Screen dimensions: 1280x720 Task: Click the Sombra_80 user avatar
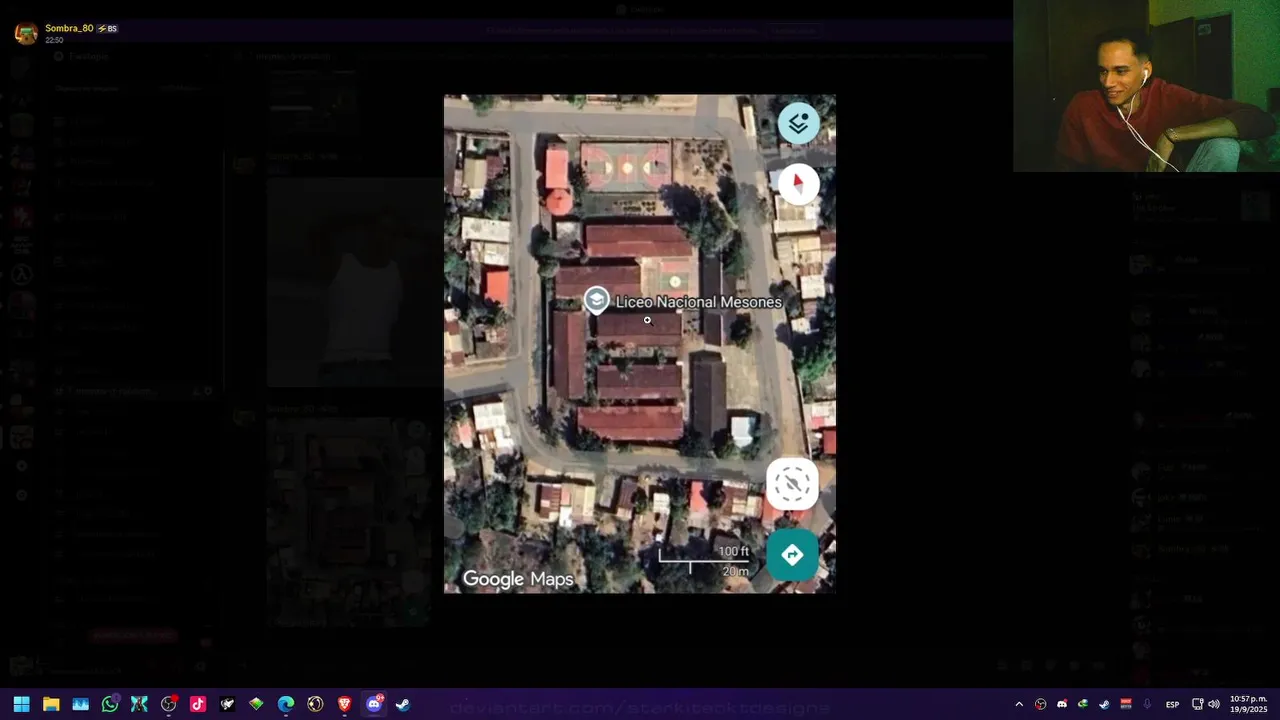(x=26, y=33)
